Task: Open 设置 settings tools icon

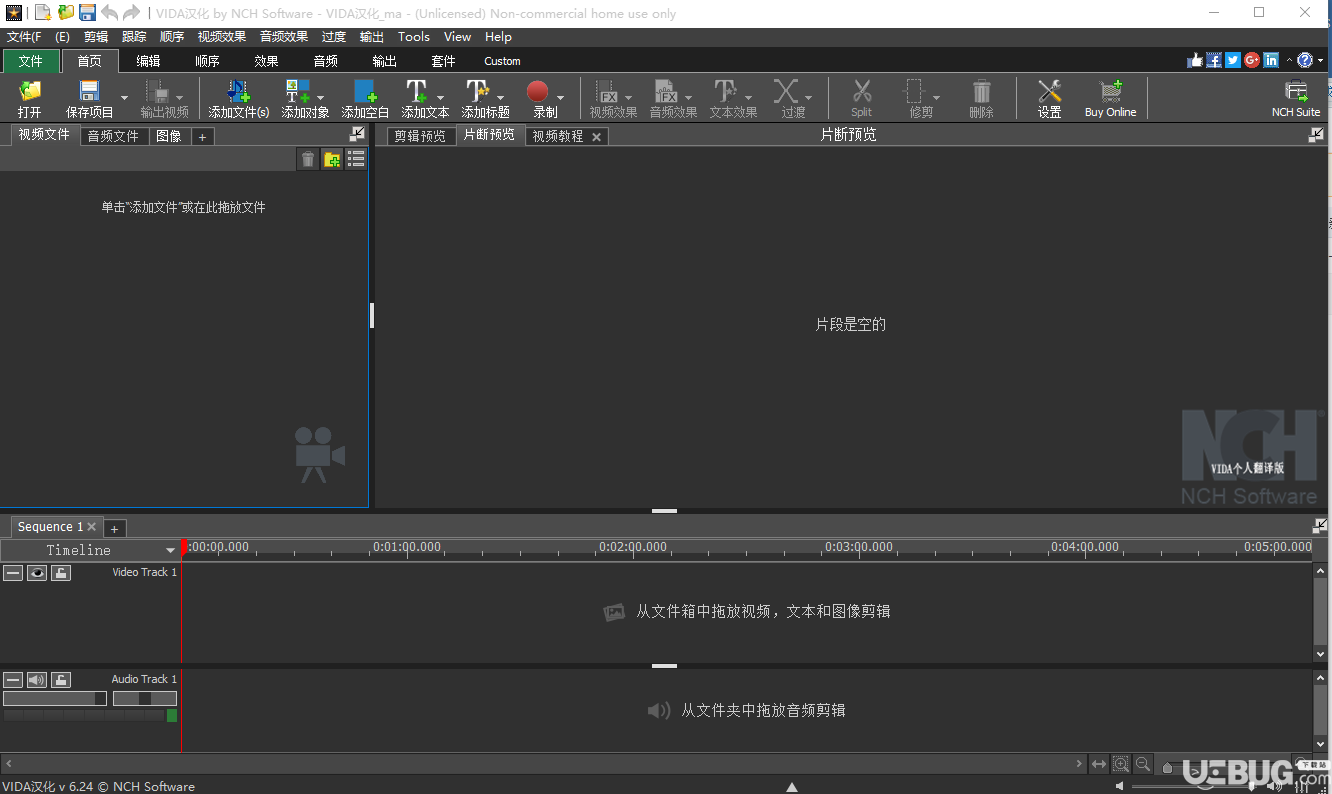Action: click(x=1049, y=92)
